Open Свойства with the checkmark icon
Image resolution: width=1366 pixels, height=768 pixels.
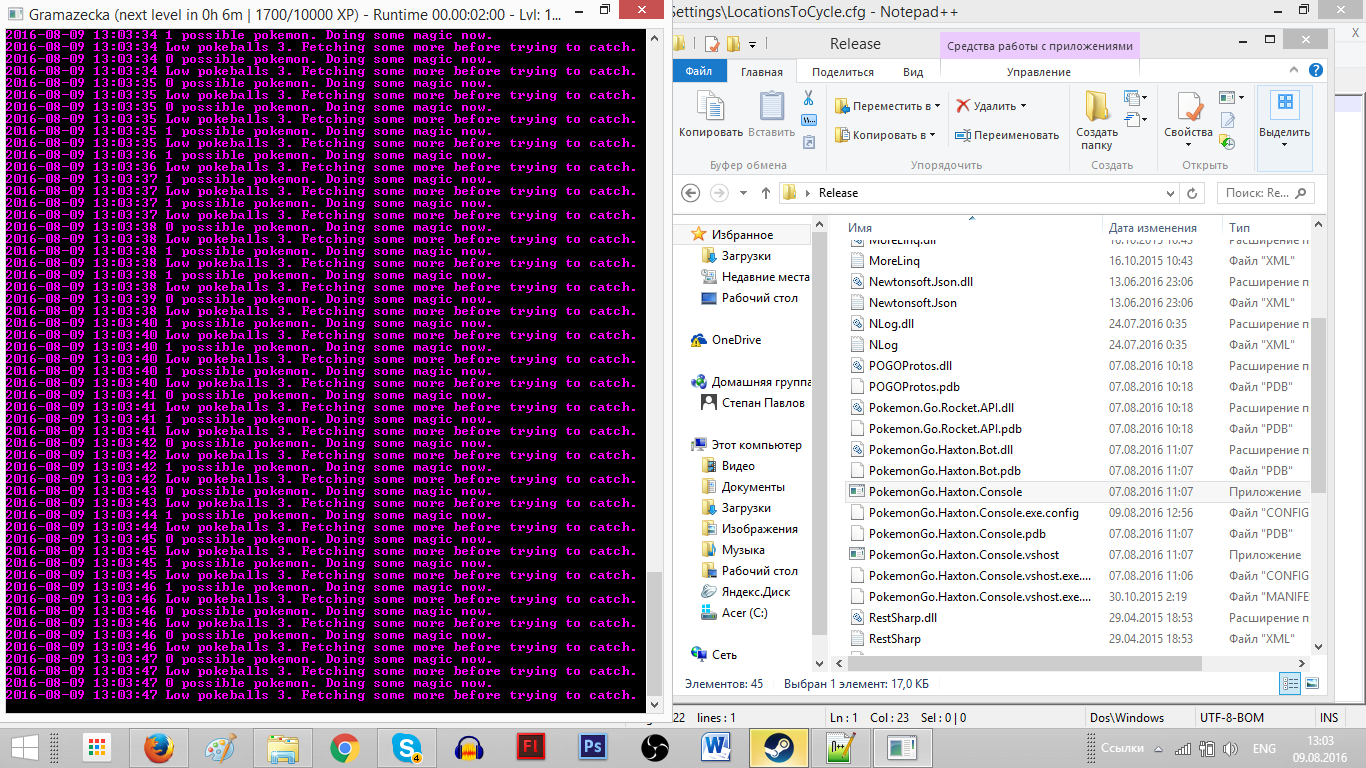[1189, 115]
